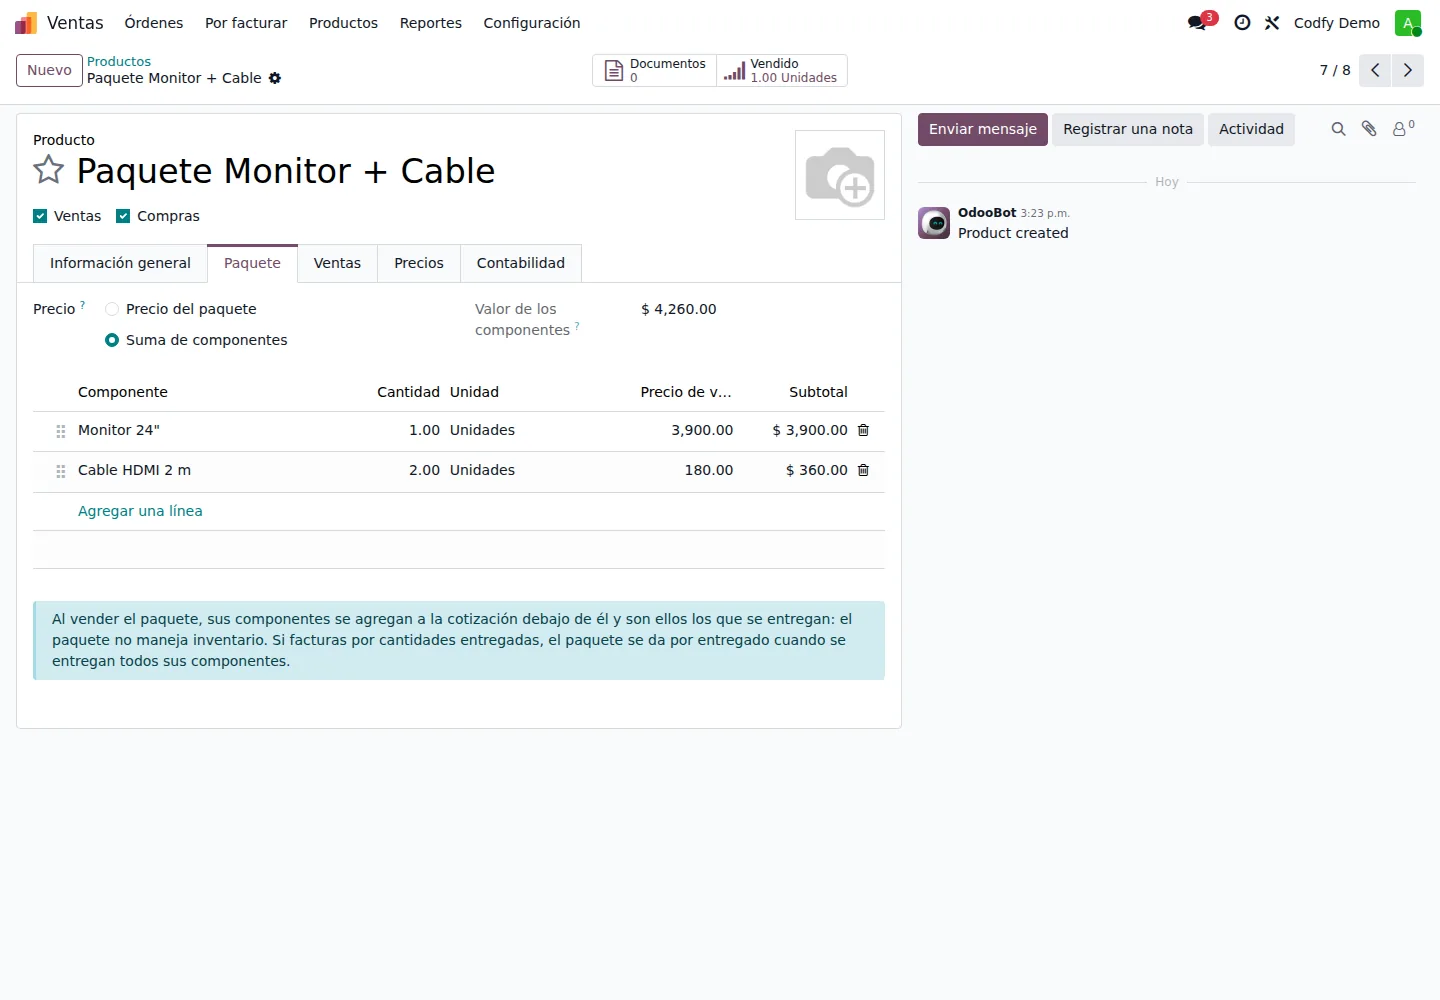The image size is (1440, 1000).
Task: Open the Por facturar menu
Action: point(246,23)
